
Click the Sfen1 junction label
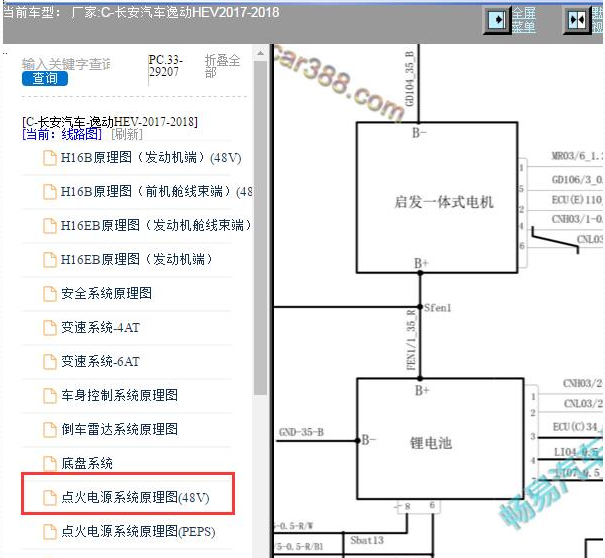438,308
